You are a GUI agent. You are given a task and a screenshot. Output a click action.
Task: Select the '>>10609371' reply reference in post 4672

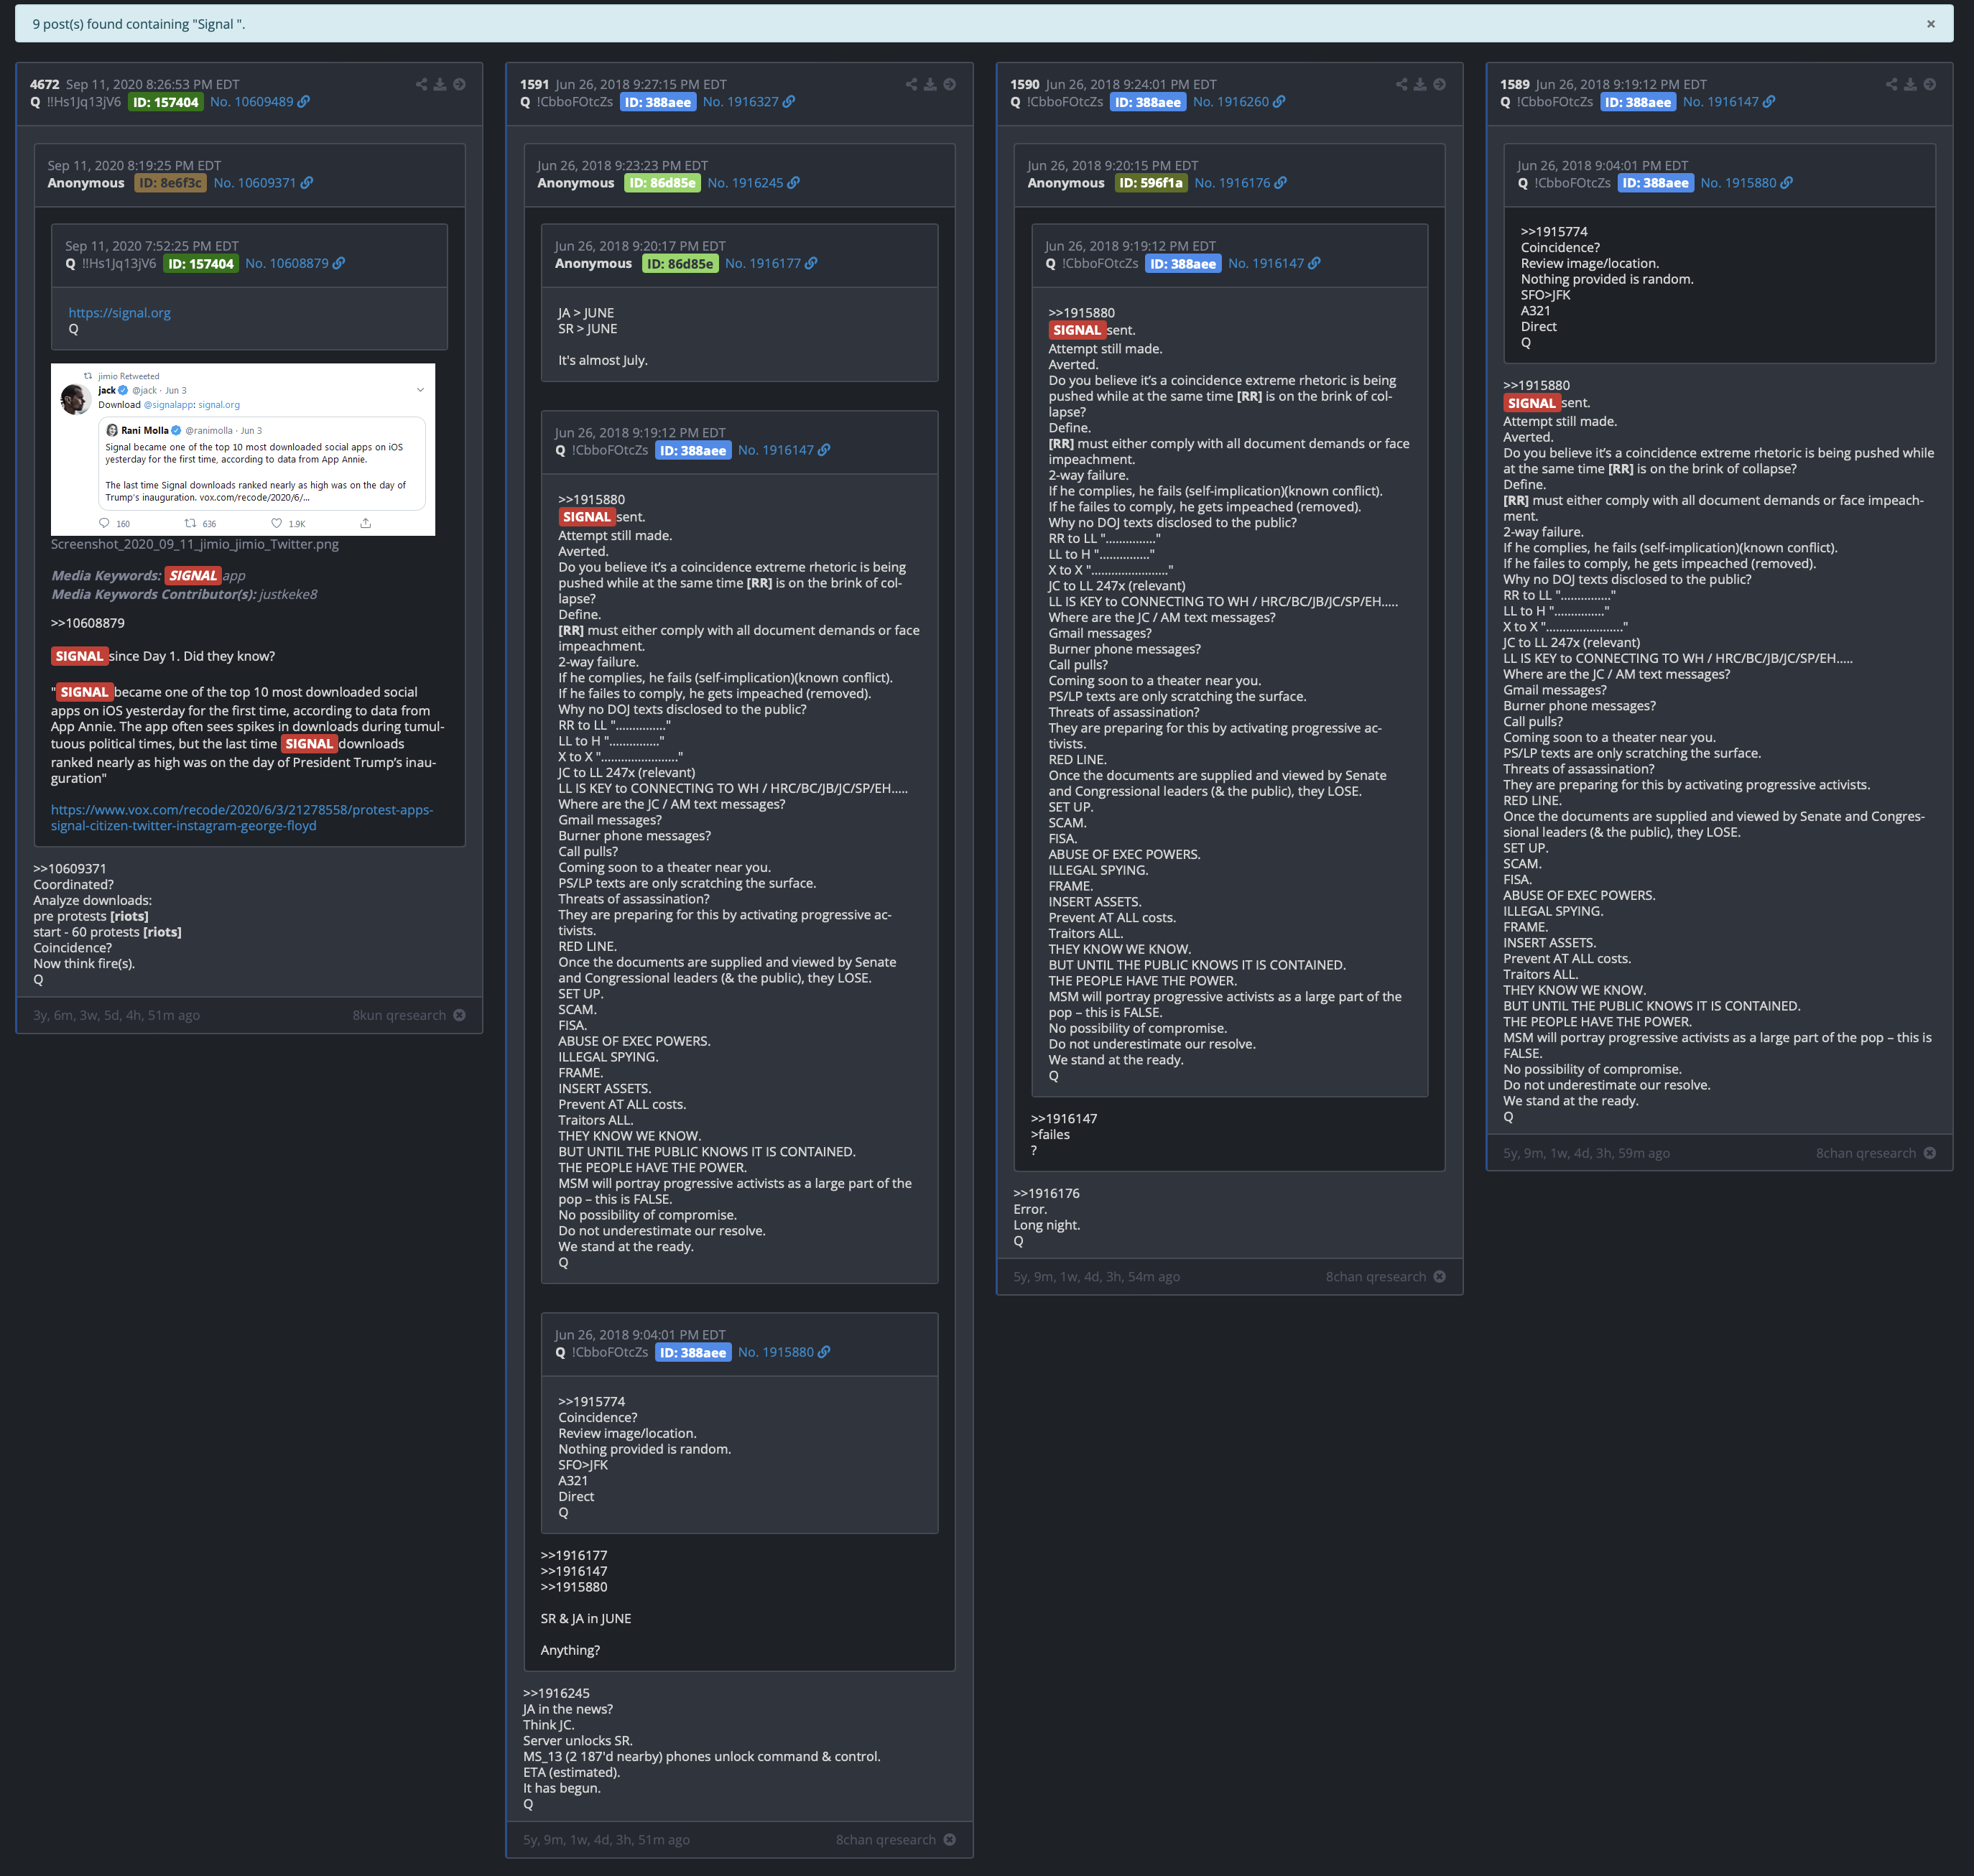(x=70, y=869)
